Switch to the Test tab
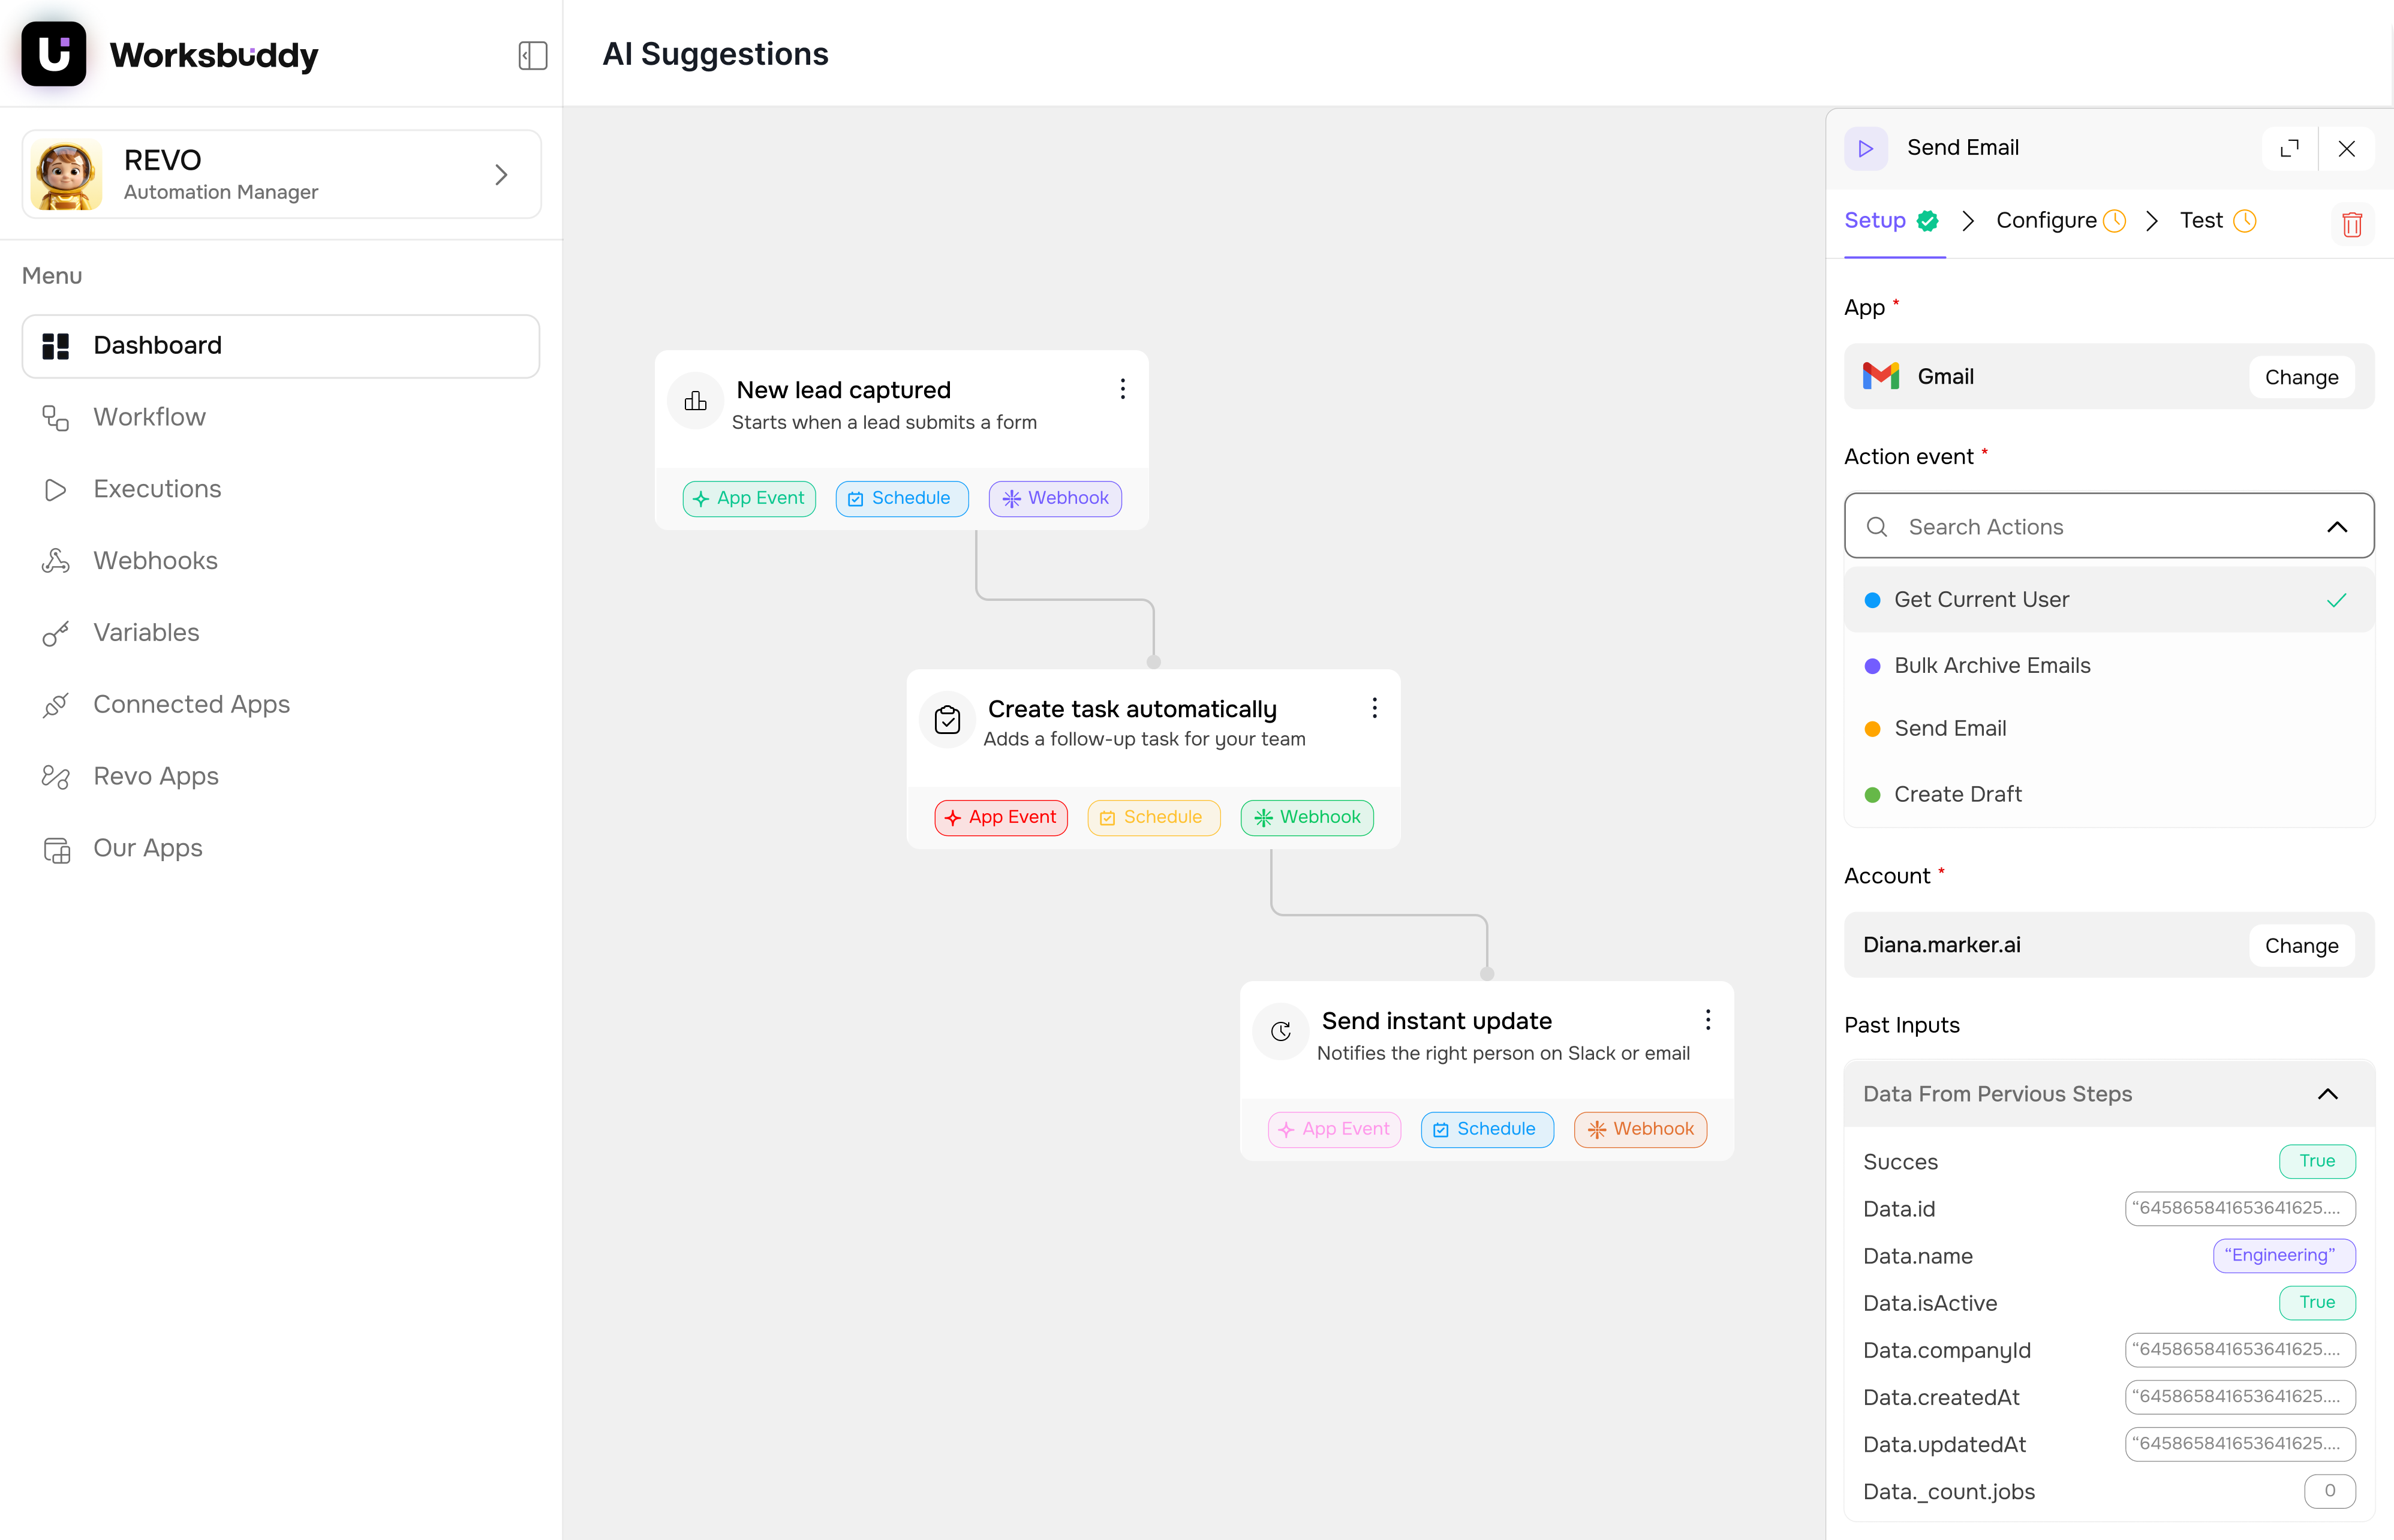This screenshot has height=1540, width=2394. click(x=2218, y=221)
